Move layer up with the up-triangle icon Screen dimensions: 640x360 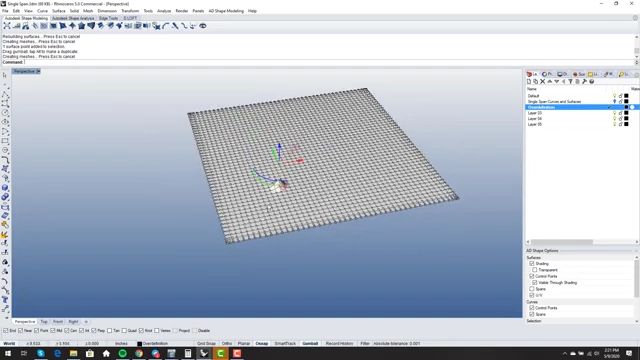[x=549, y=82]
